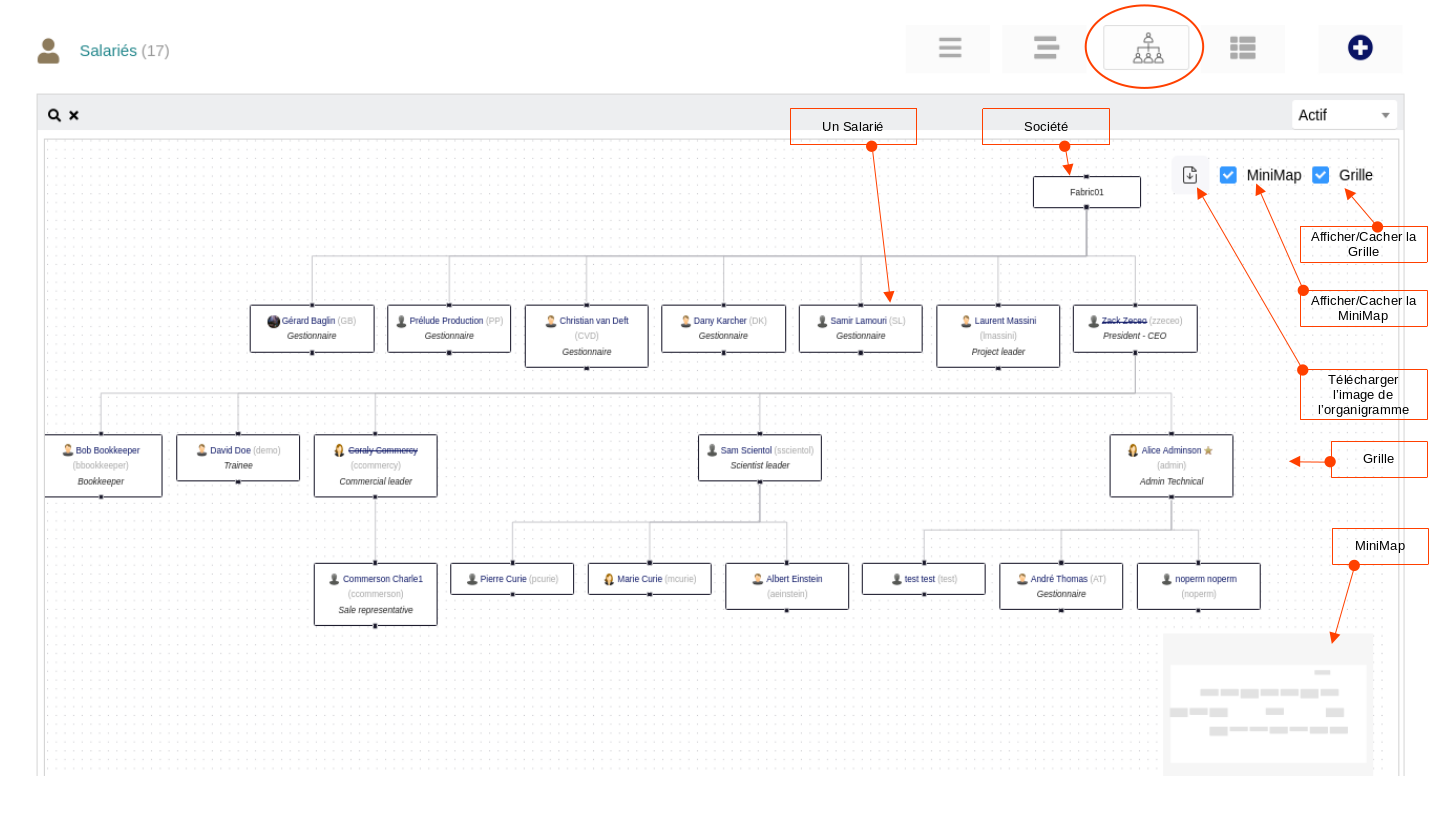Viewport: 1436px width, 816px height.
Task: Download the organigram image
Action: [x=1190, y=175]
